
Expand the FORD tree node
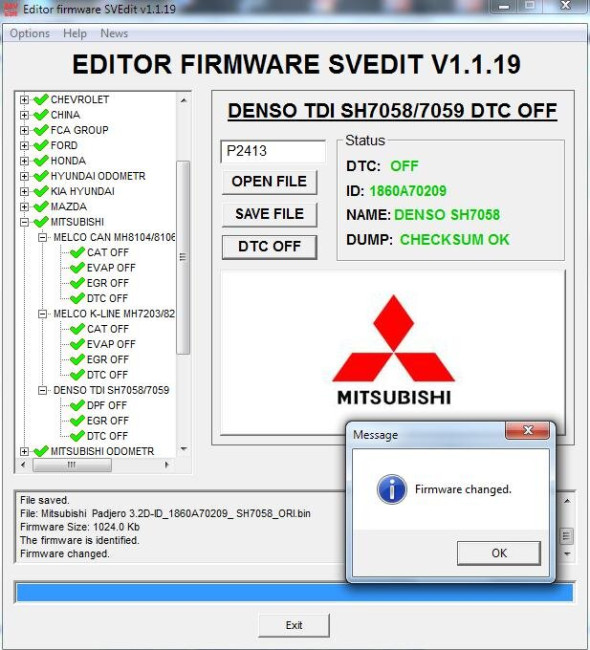pos(24,146)
